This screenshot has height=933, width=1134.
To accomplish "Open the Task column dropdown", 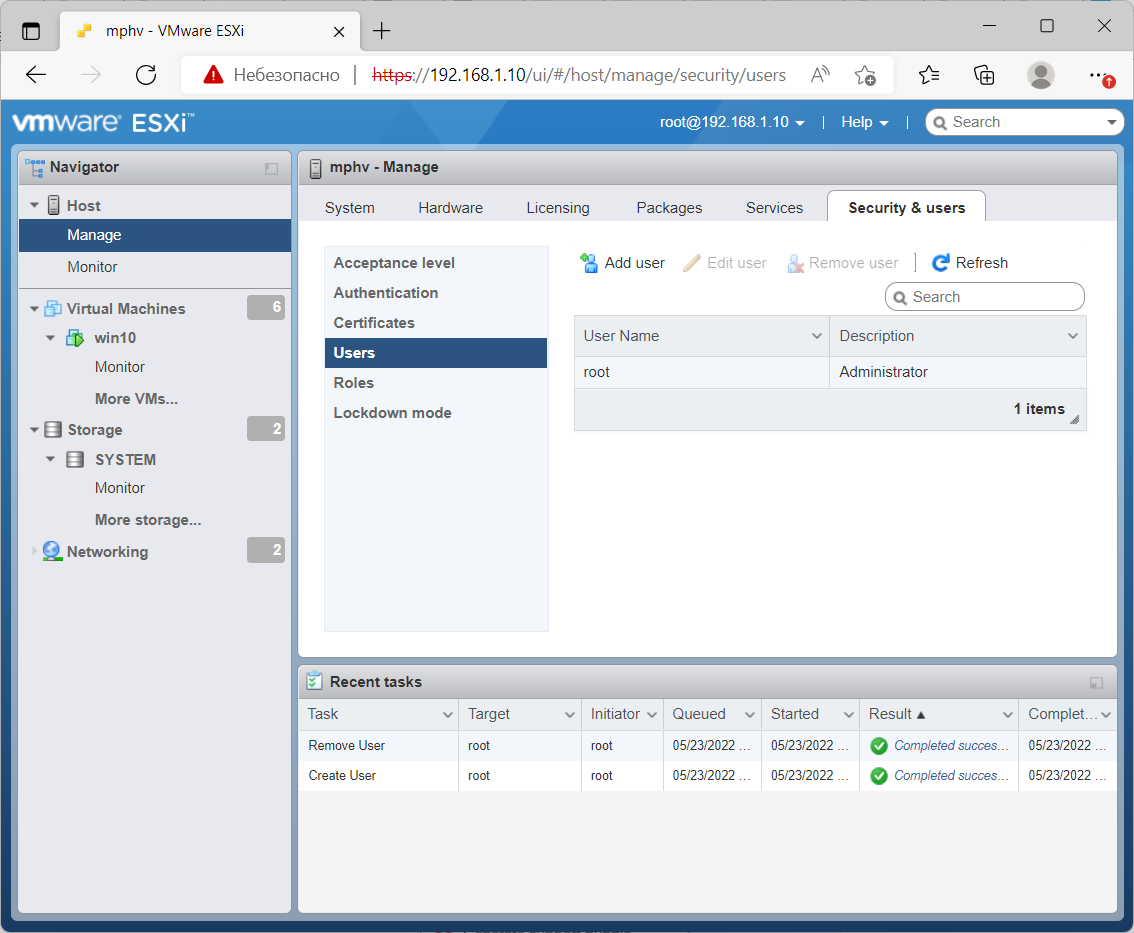I will click(448, 715).
